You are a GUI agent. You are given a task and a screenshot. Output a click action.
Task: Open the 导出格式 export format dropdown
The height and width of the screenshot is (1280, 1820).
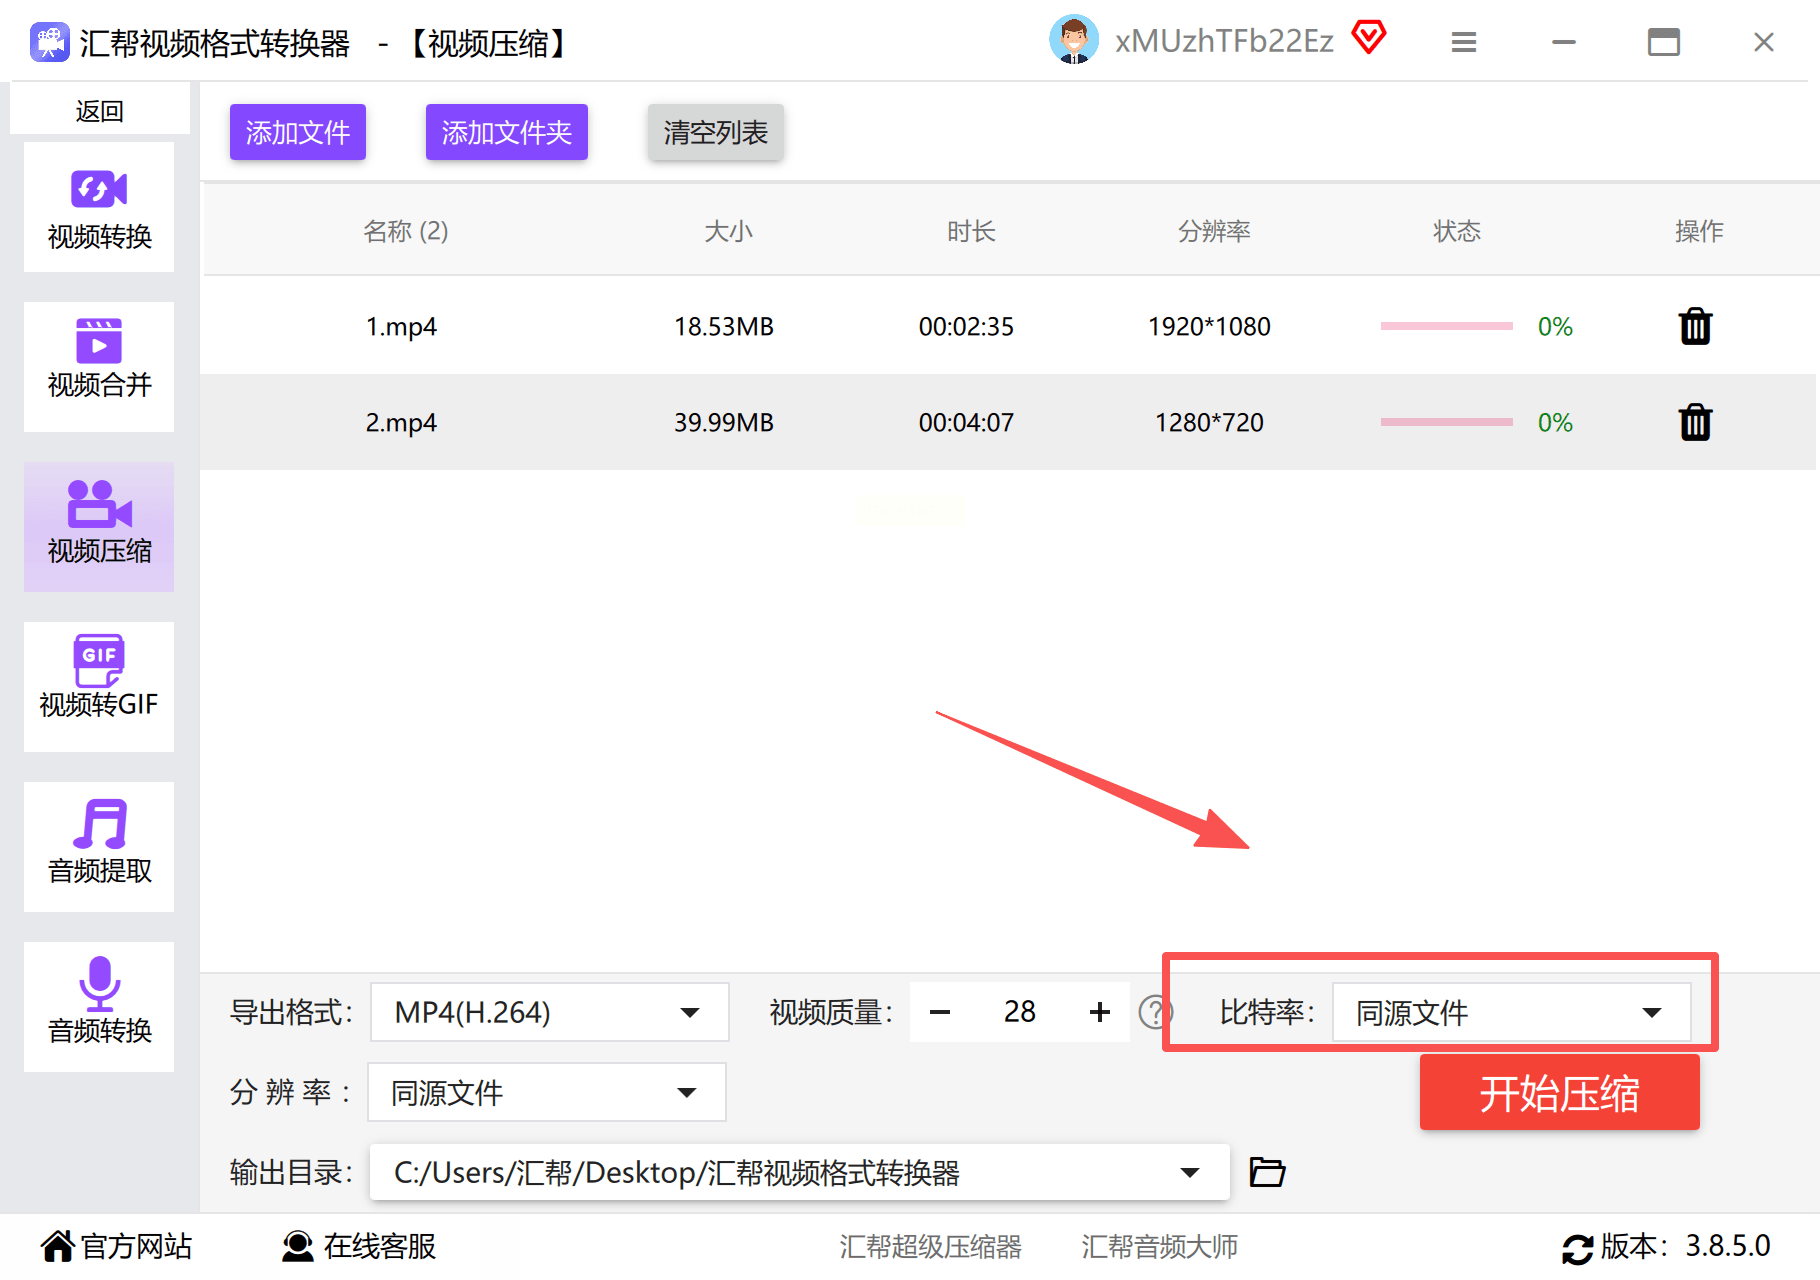[x=548, y=1012]
